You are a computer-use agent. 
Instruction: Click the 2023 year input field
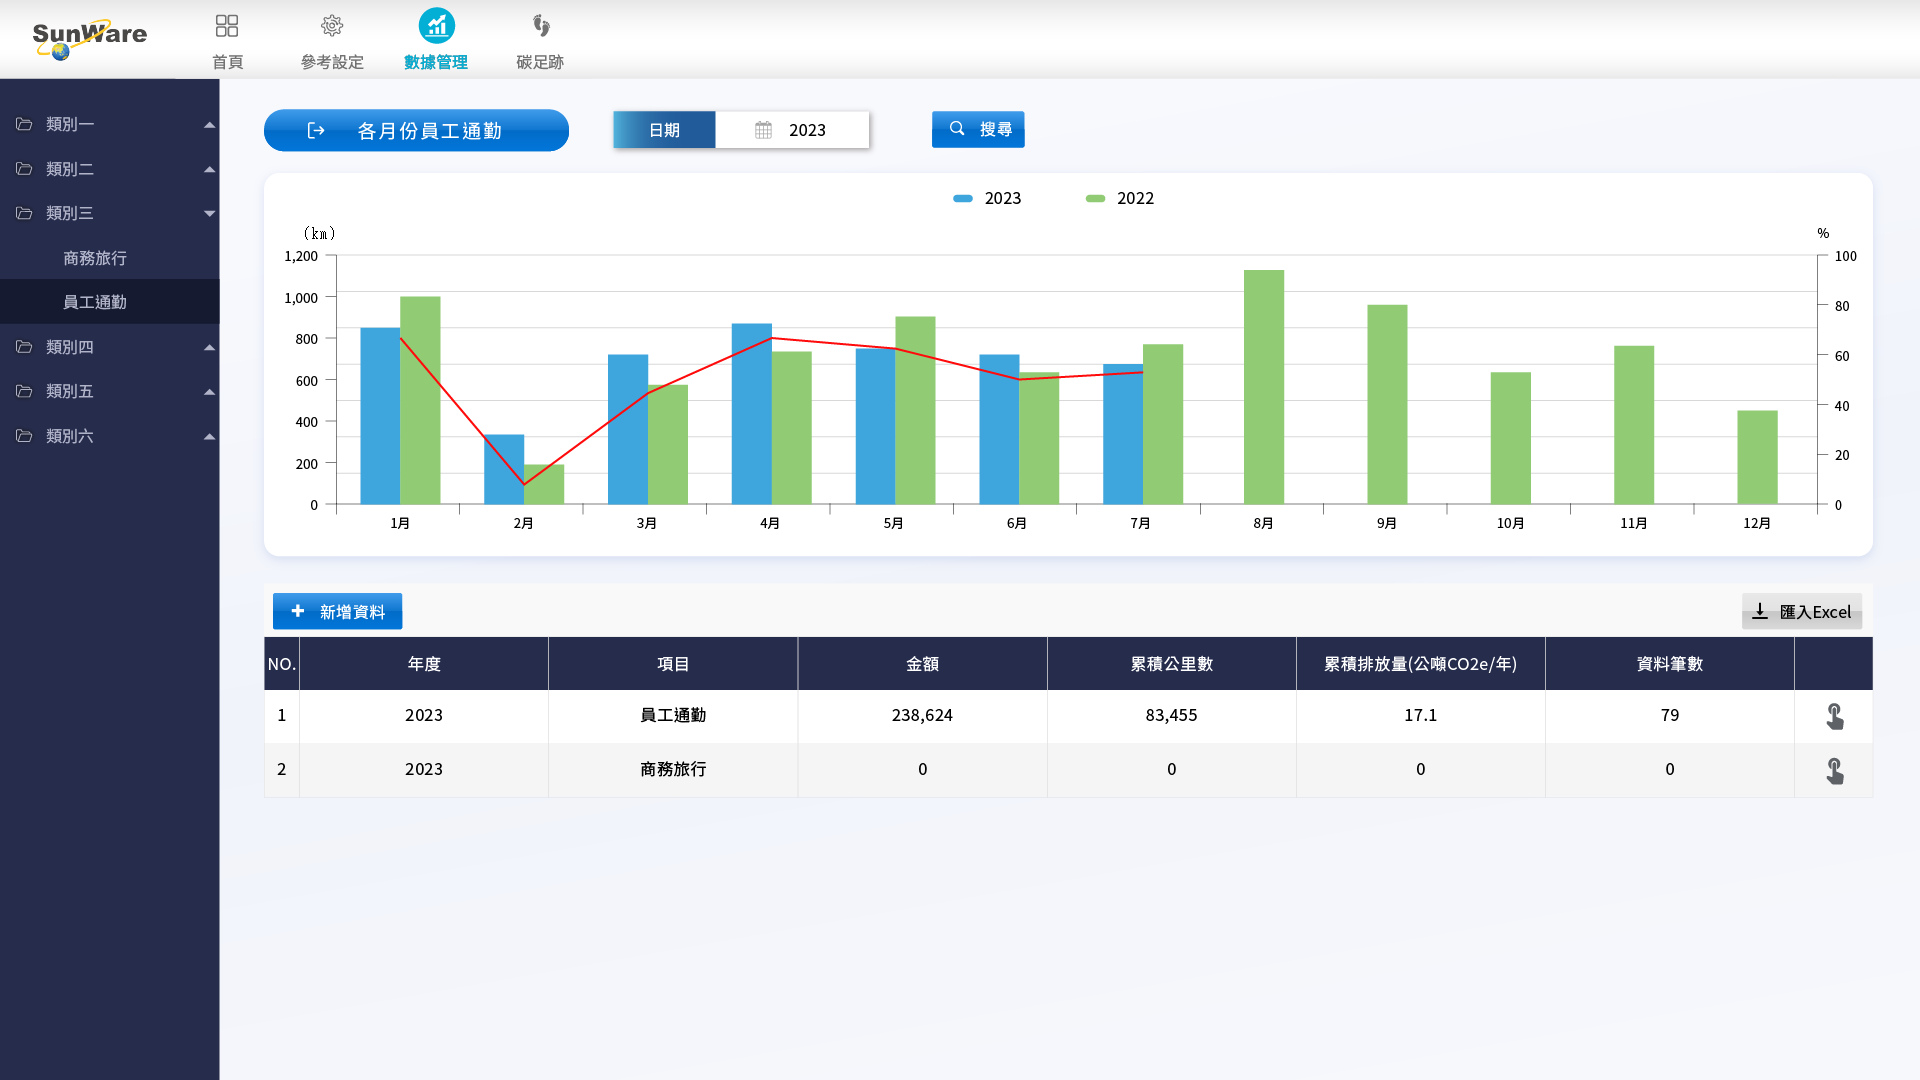(807, 130)
